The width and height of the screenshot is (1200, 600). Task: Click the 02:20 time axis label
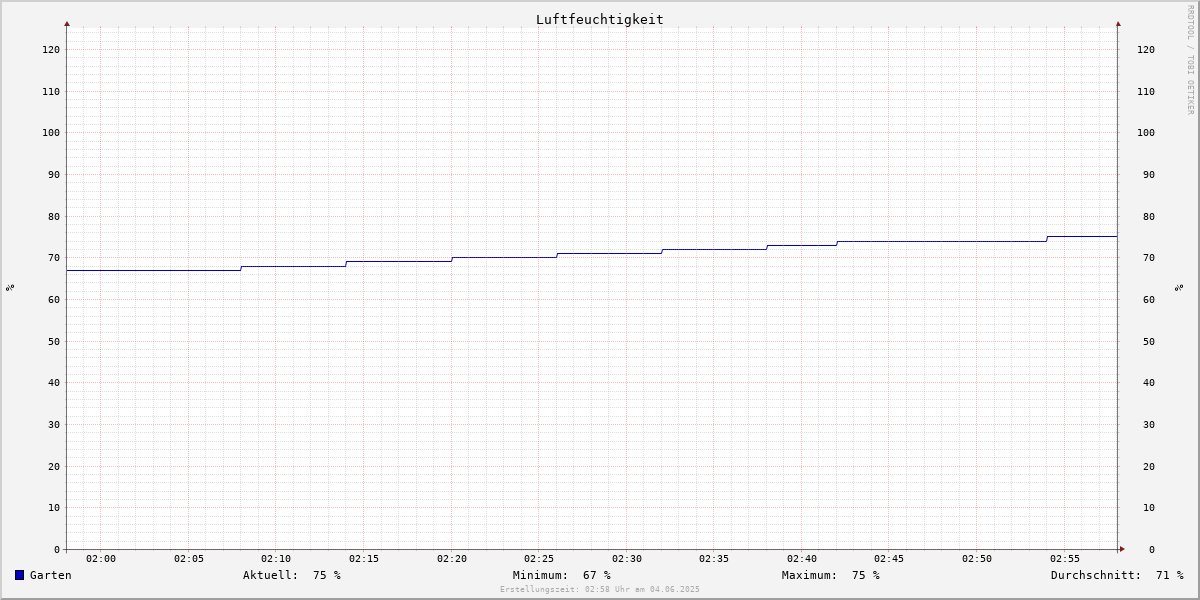point(452,559)
